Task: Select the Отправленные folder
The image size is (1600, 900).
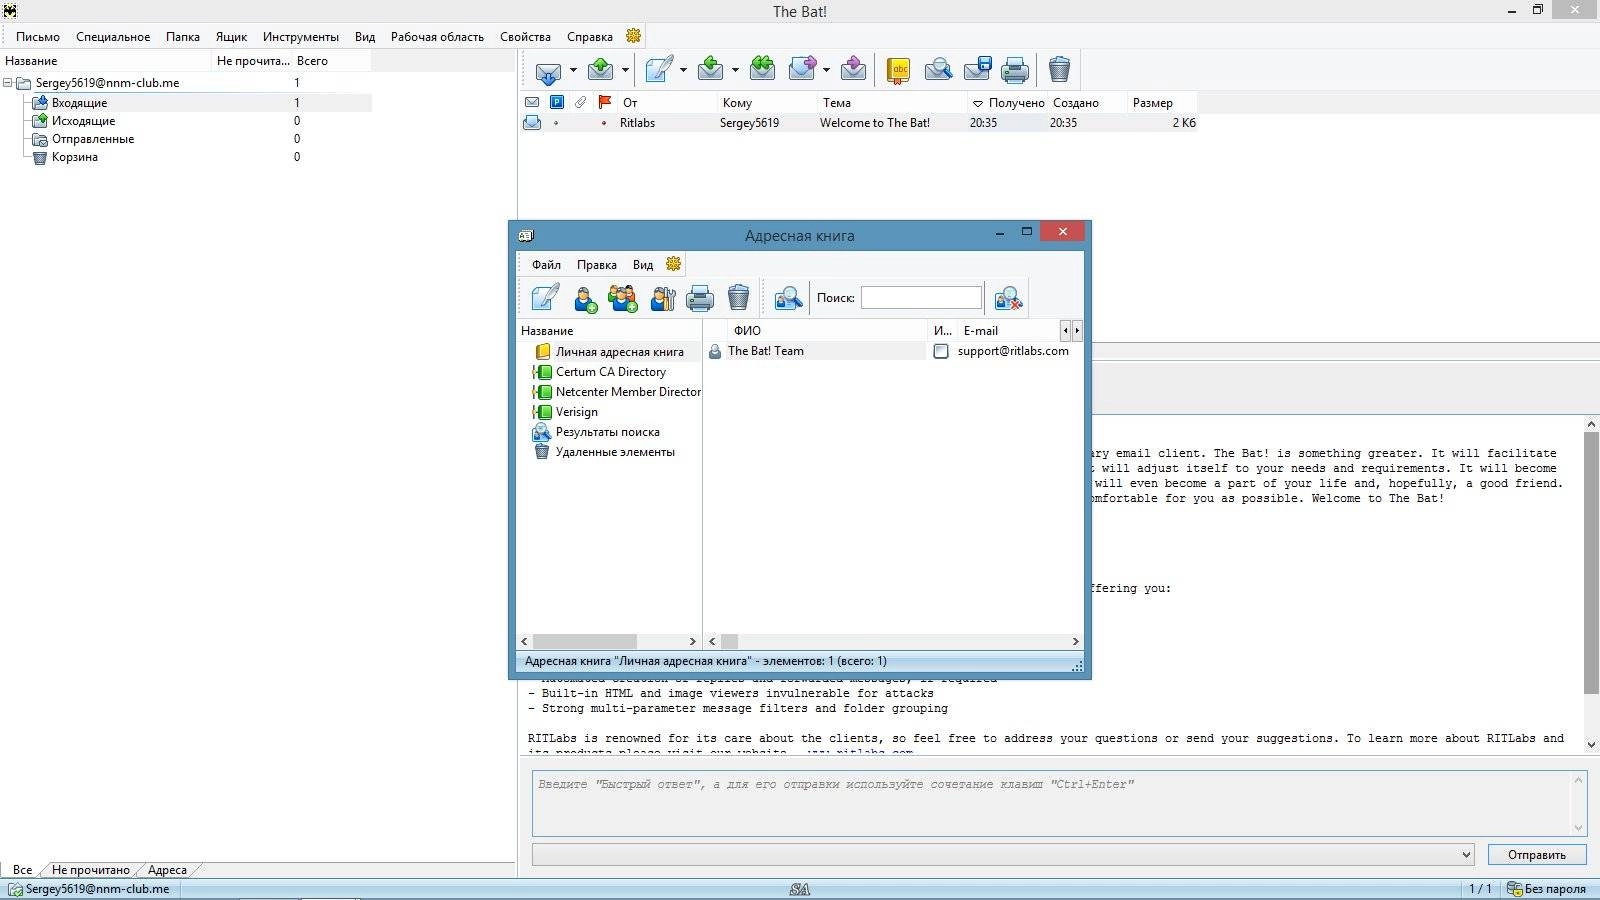Action: point(93,139)
